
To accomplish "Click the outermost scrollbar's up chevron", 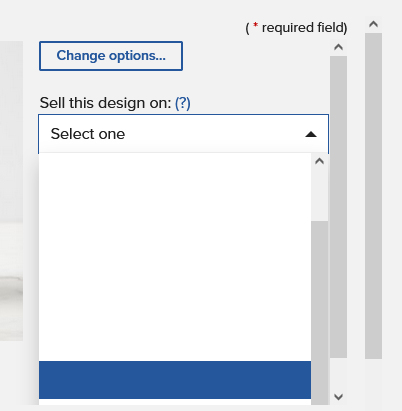I will pos(373,24).
